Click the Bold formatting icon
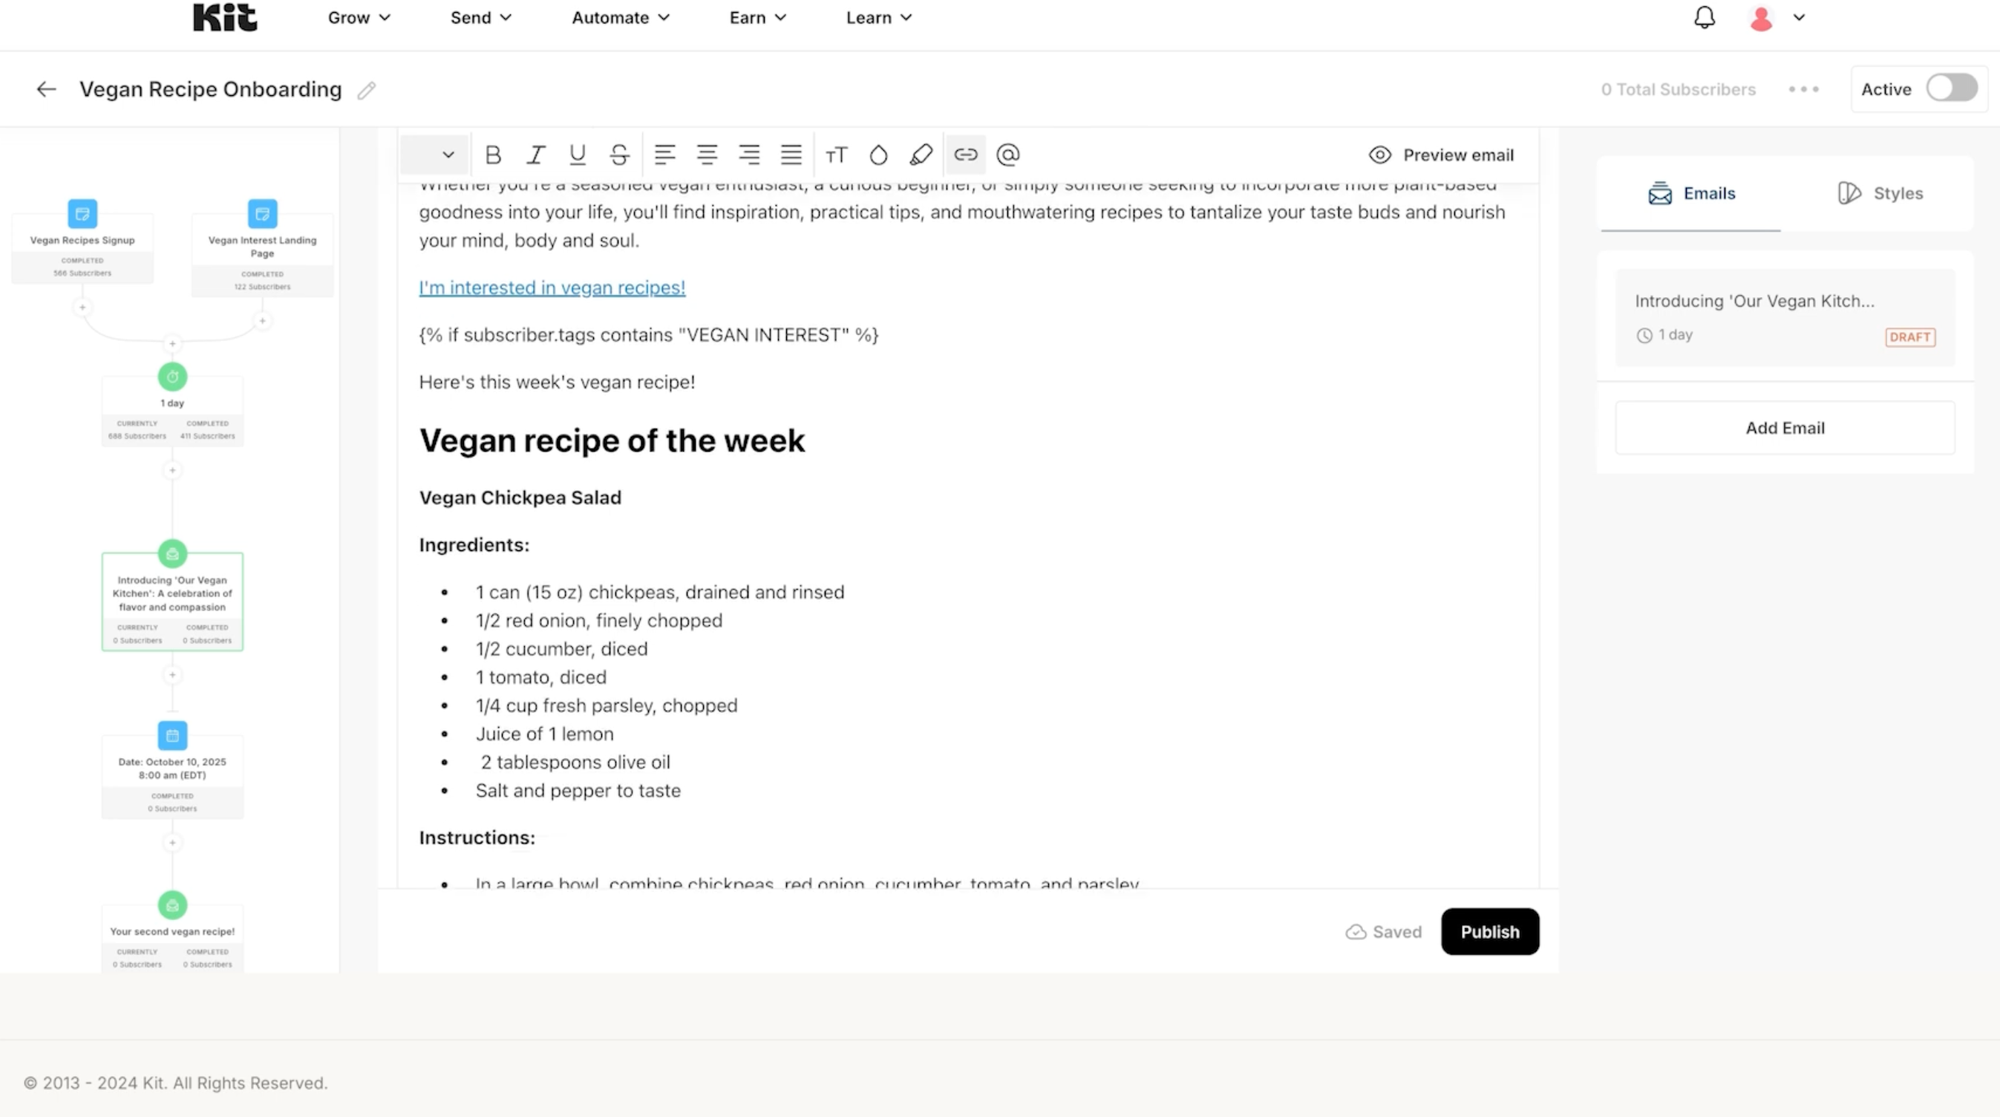The height and width of the screenshot is (1117, 2000). (x=492, y=154)
